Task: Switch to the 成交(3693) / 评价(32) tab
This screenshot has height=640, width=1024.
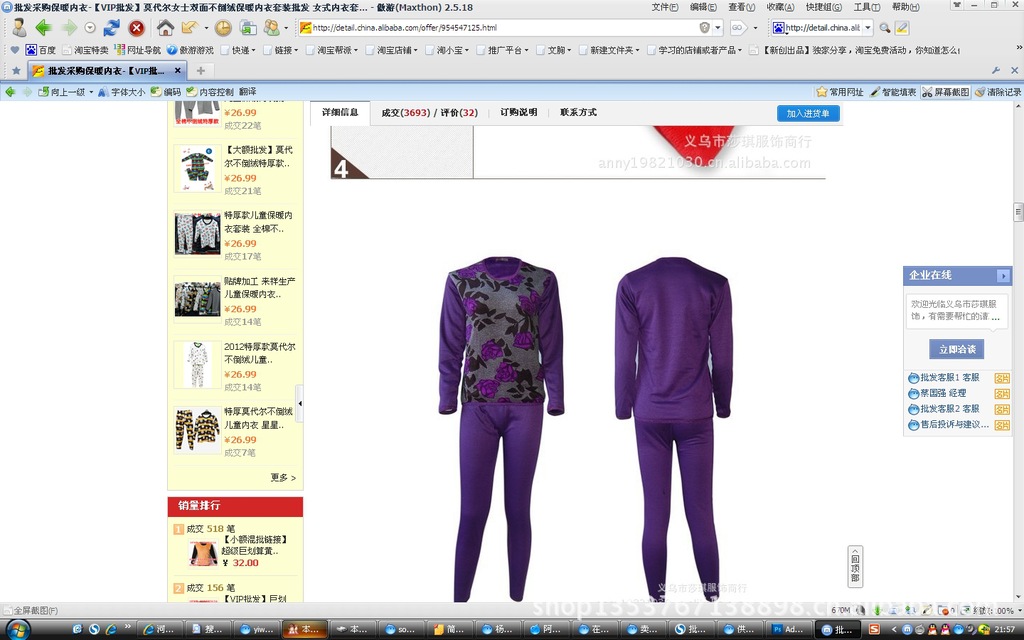Action: [x=430, y=113]
